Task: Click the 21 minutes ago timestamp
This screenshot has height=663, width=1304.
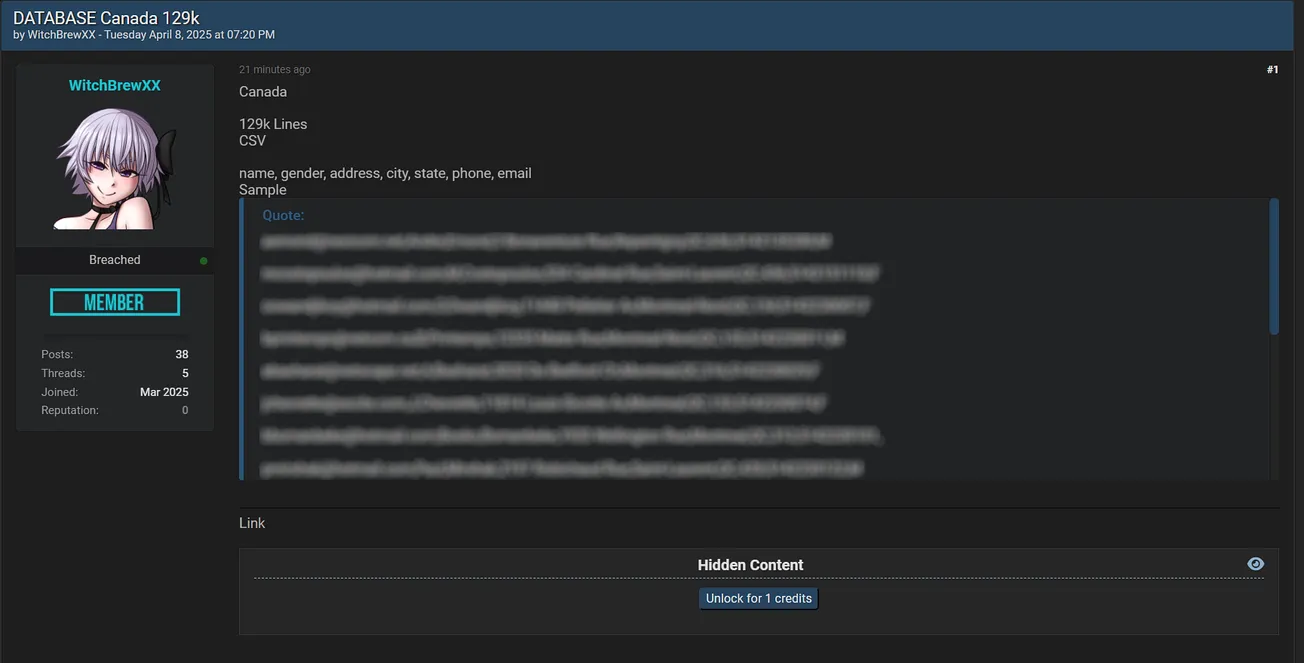Action: point(274,69)
